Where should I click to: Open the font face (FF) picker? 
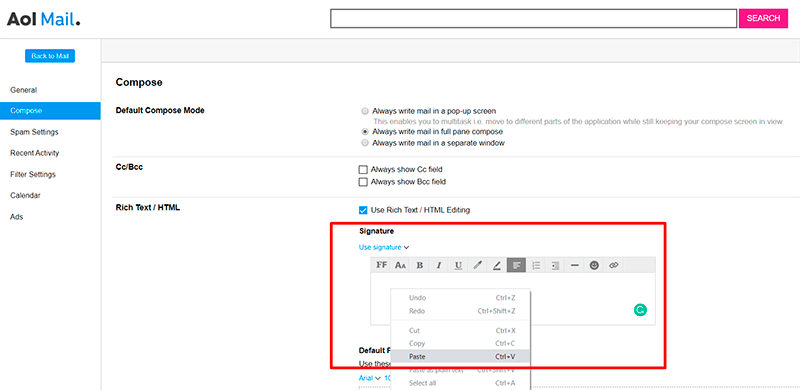pos(381,265)
